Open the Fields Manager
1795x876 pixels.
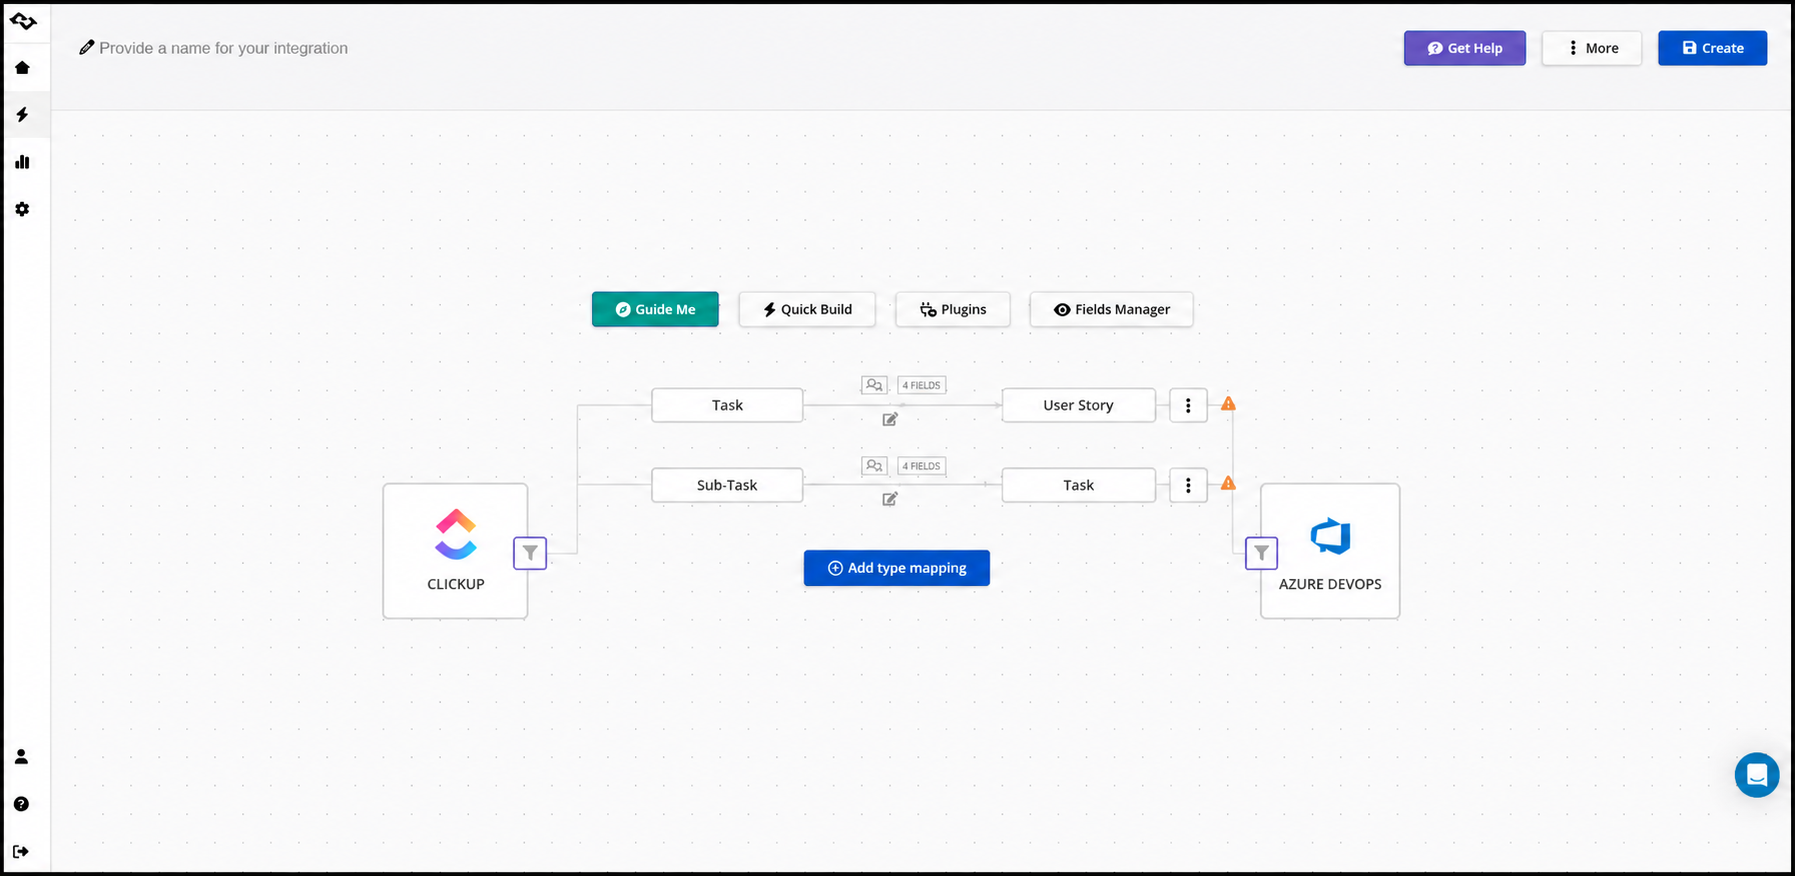pos(1111,309)
